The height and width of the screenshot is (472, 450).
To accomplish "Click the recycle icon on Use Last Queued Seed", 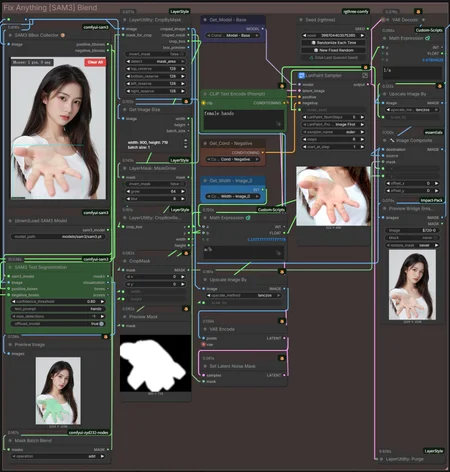I will click(x=311, y=58).
